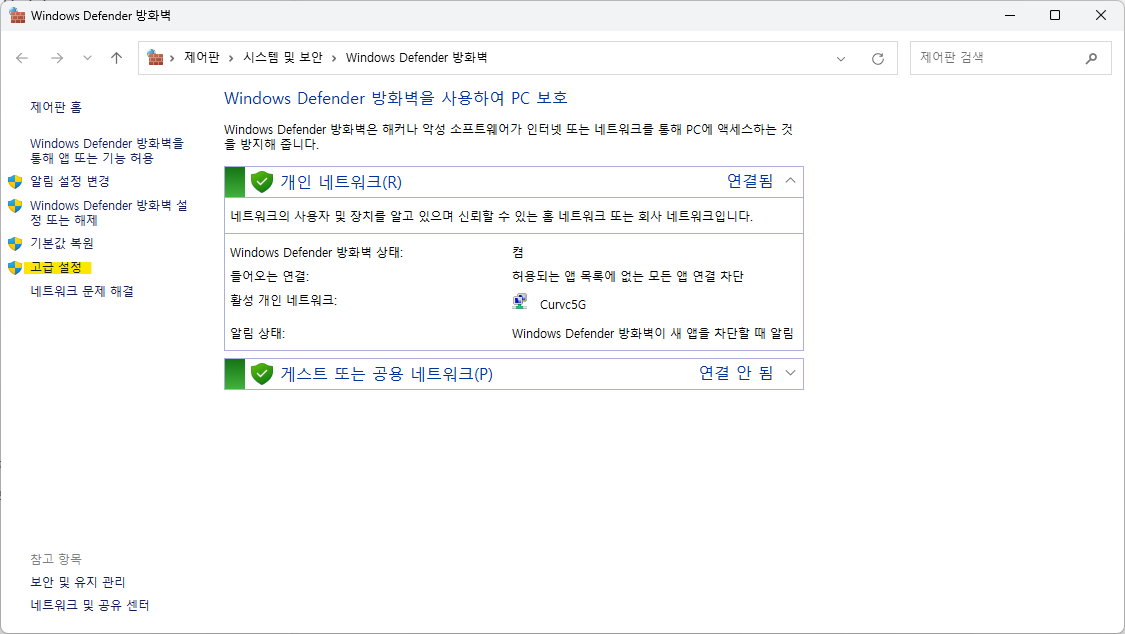Click 들어오는 연결: label
This screenshot has height=634, width=1125.
tap(269, 276)
